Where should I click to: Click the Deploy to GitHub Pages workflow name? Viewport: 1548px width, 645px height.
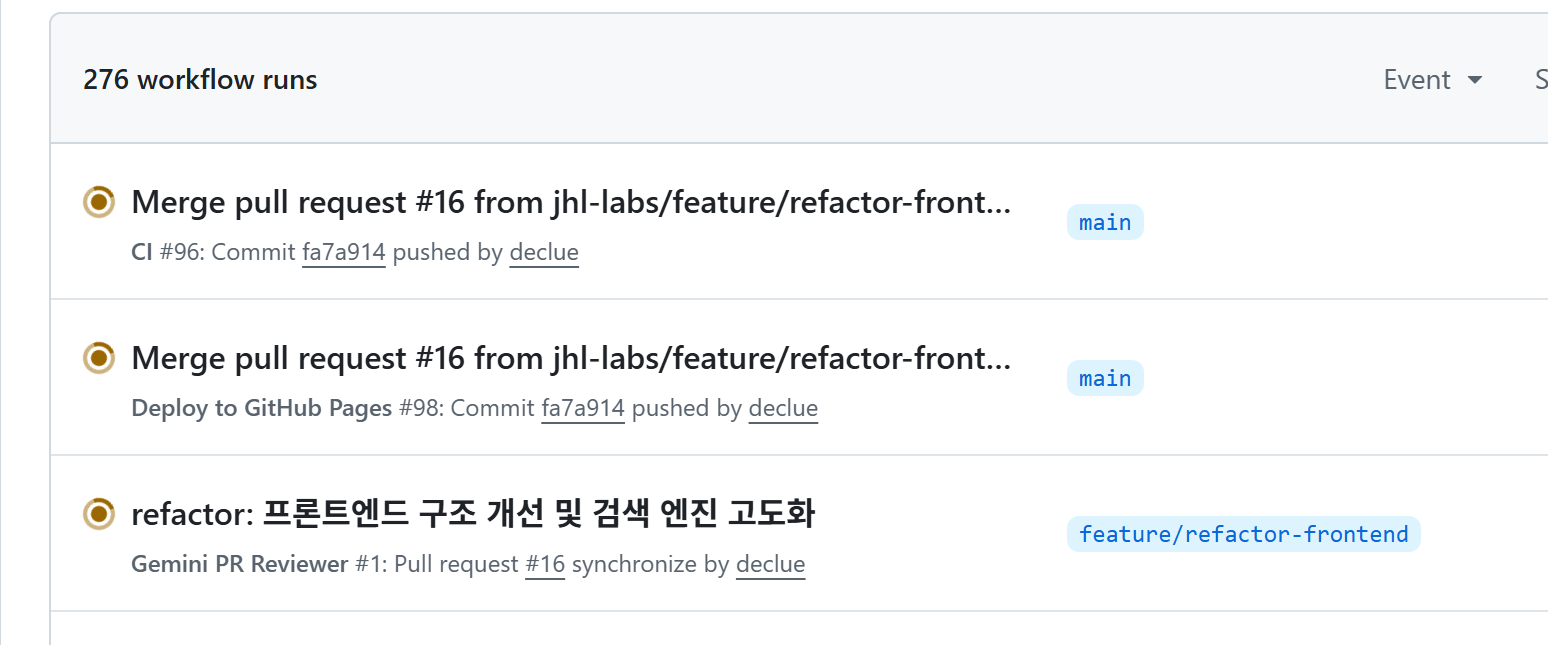(261, 408)
